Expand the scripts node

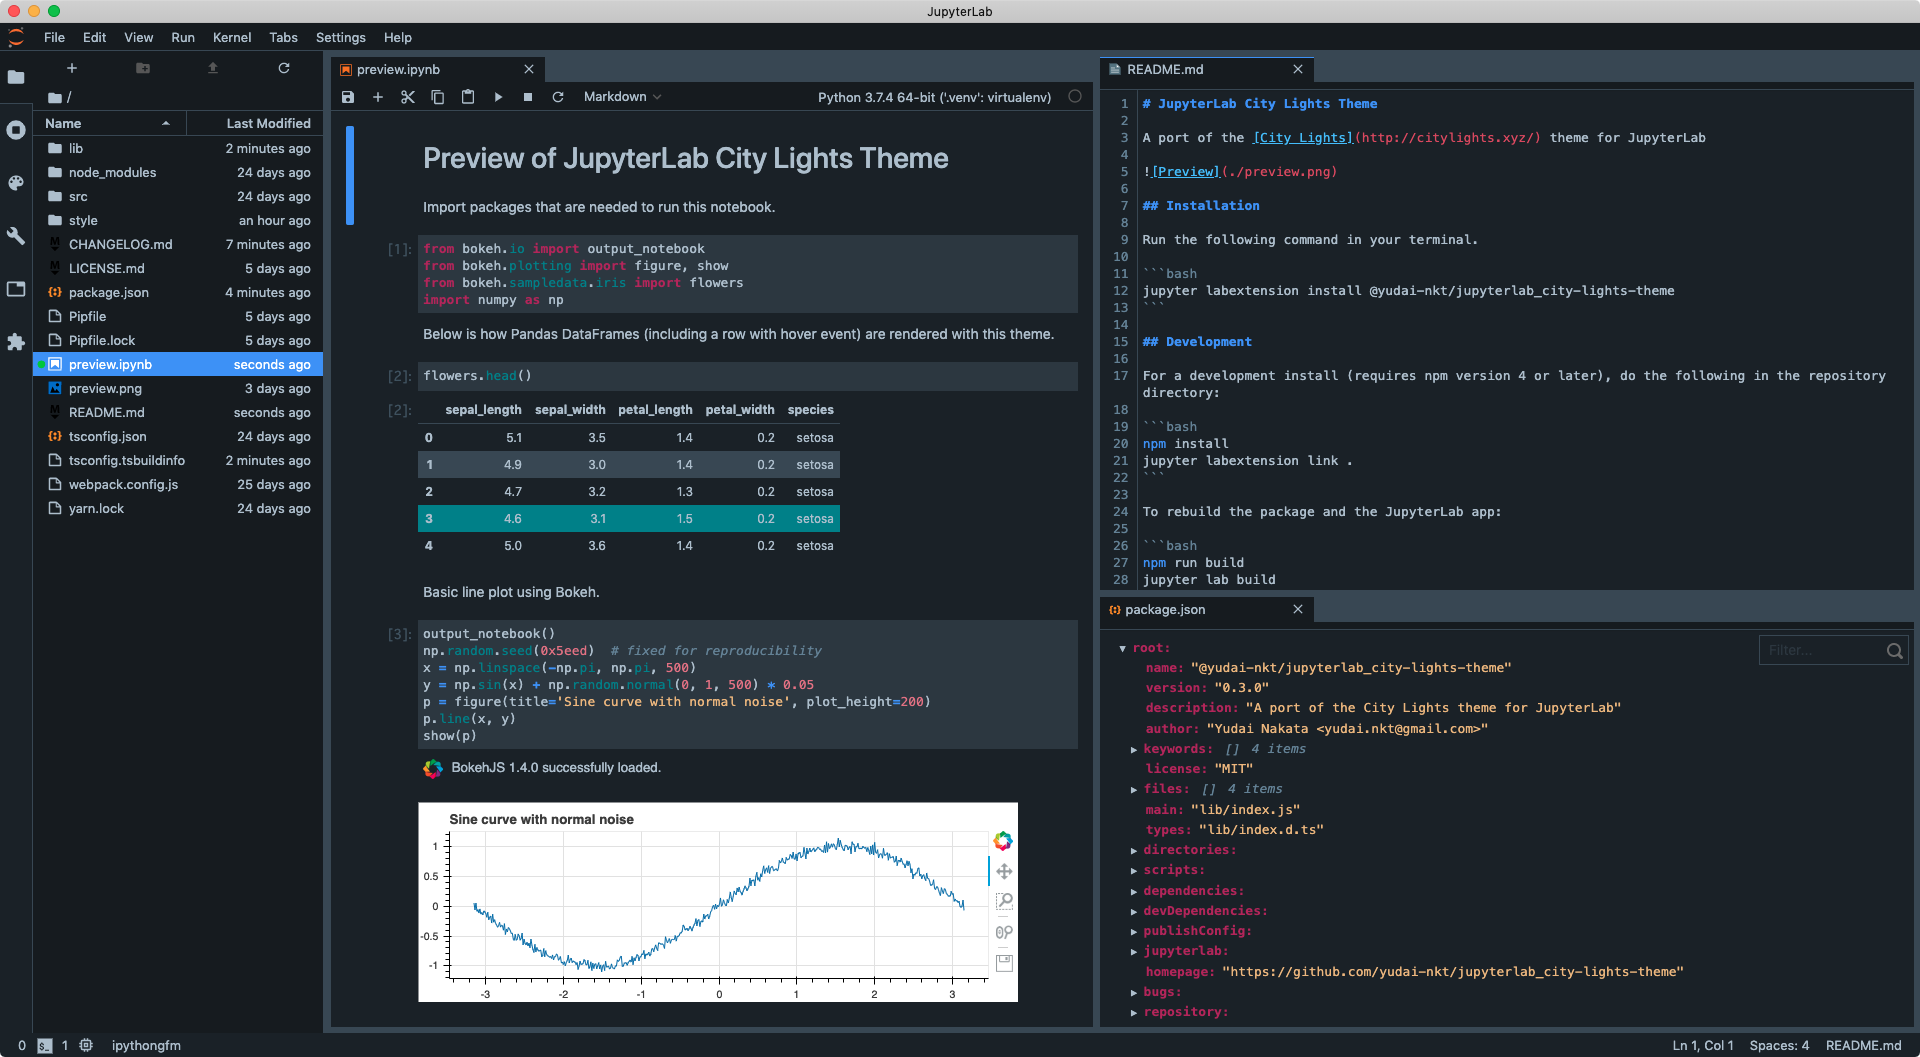[1134, 871]
